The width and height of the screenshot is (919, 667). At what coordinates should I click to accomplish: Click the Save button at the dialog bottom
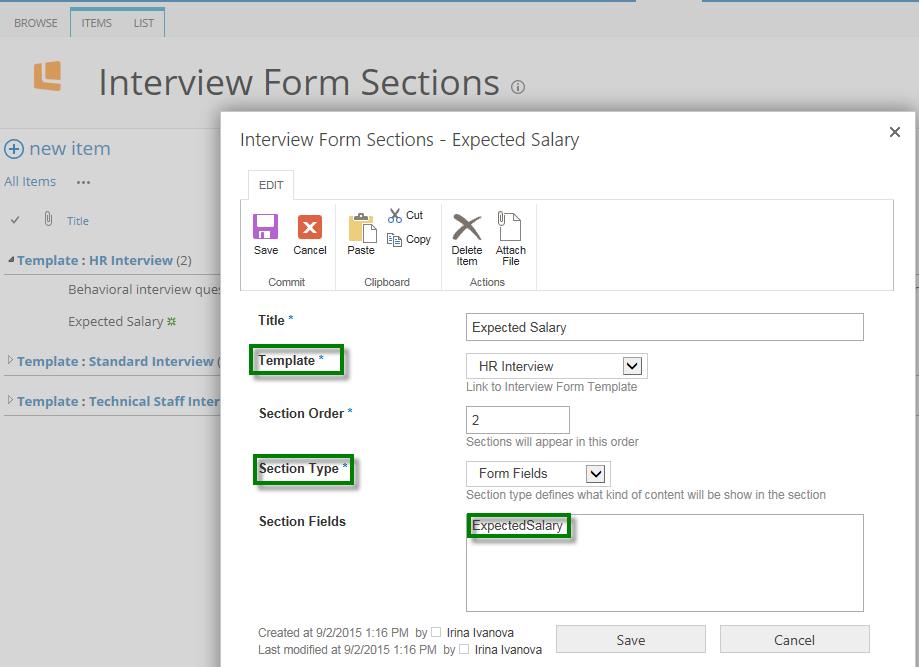pos(630,639)
